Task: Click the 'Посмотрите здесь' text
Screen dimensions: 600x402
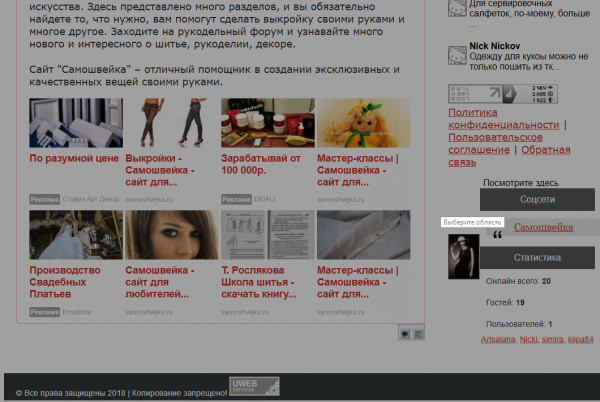Action: (x=521, y=183)
